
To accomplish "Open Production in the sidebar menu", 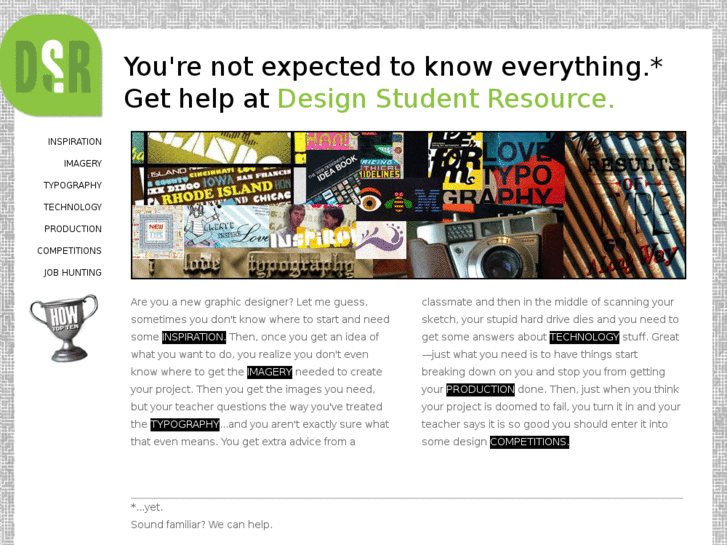I will pyautogui.click(x=73, y=229).
